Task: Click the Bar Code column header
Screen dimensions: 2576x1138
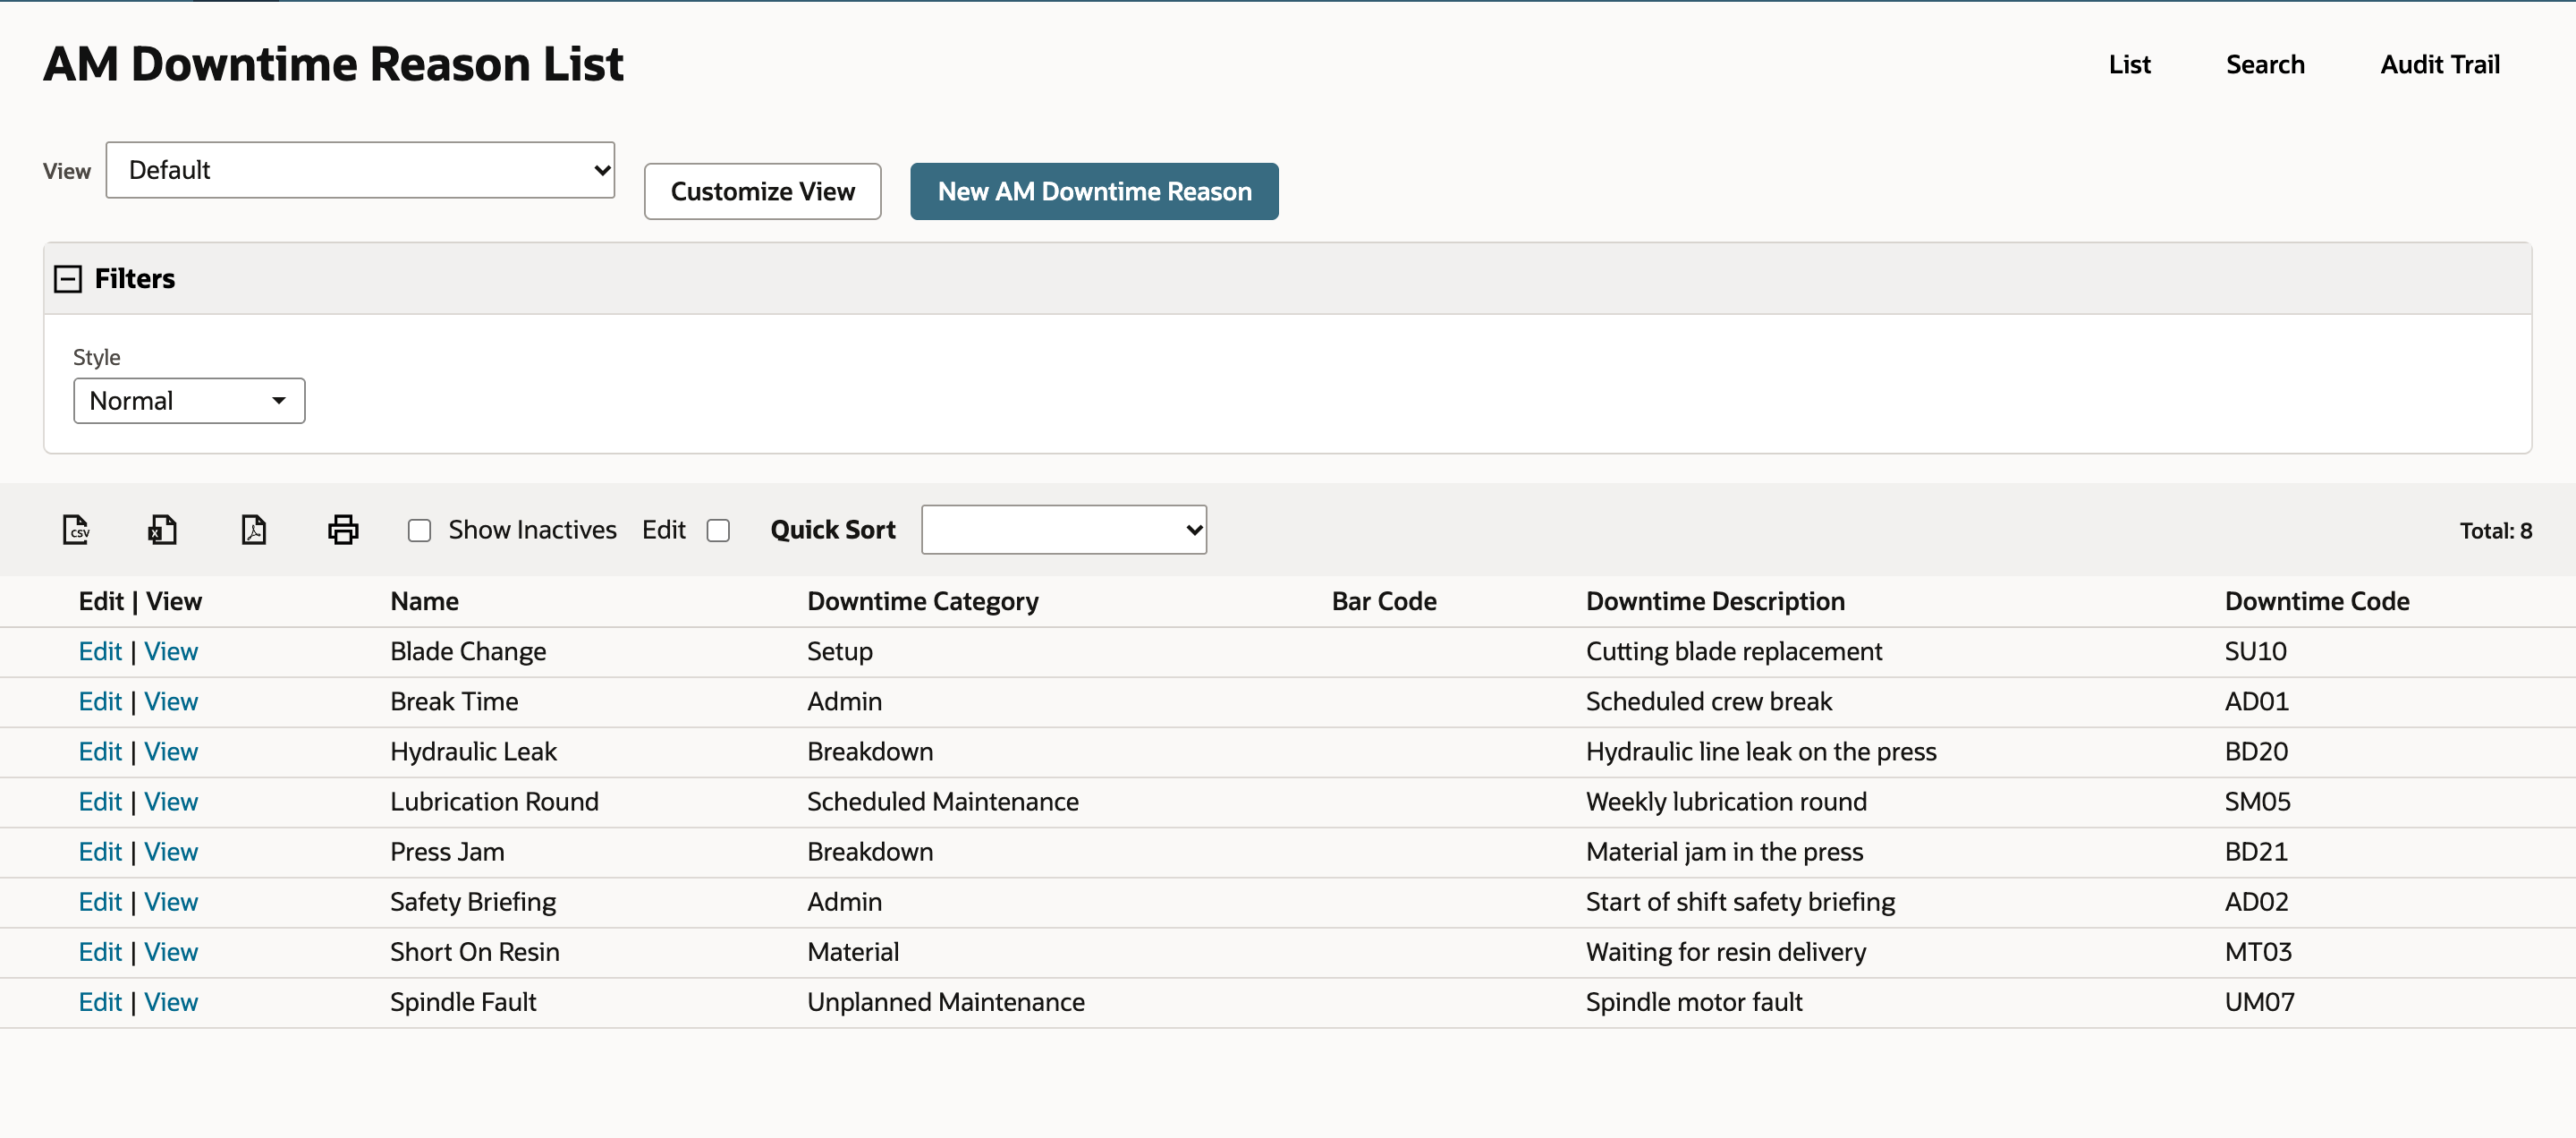Action: pos(1384,601)
